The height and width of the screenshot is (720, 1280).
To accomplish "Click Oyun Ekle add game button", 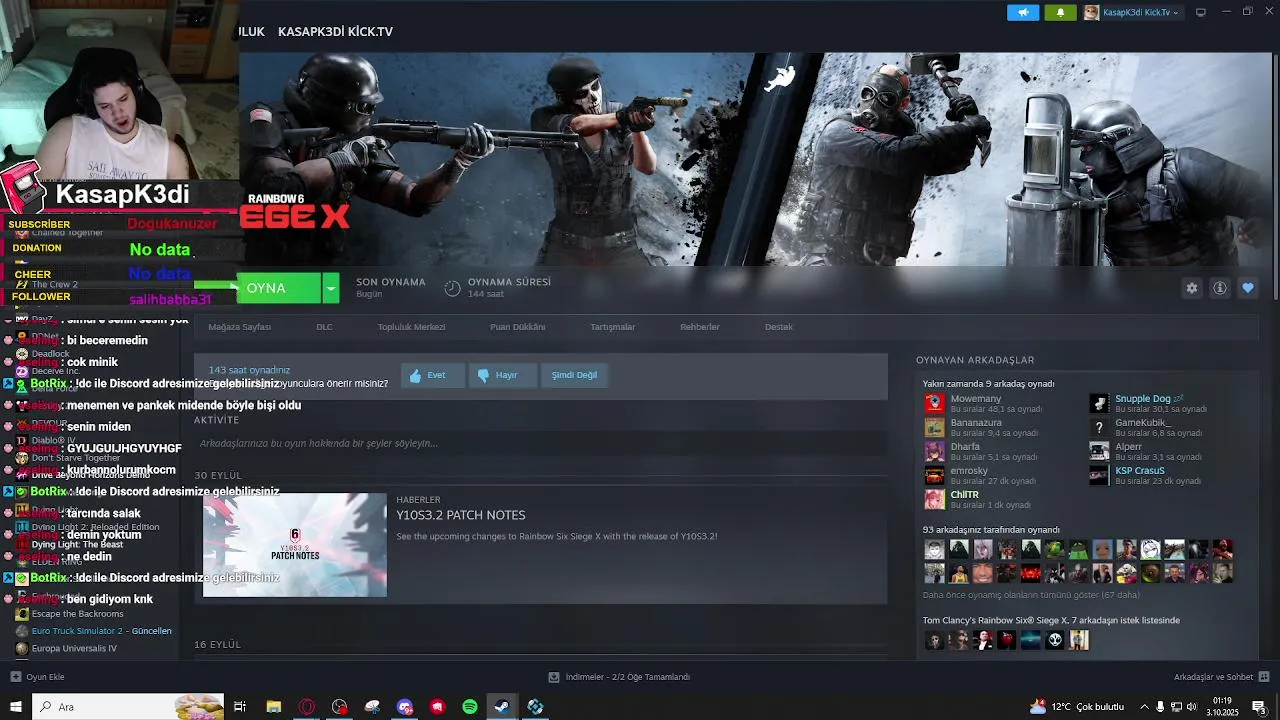I will click(x=37, y=677).
